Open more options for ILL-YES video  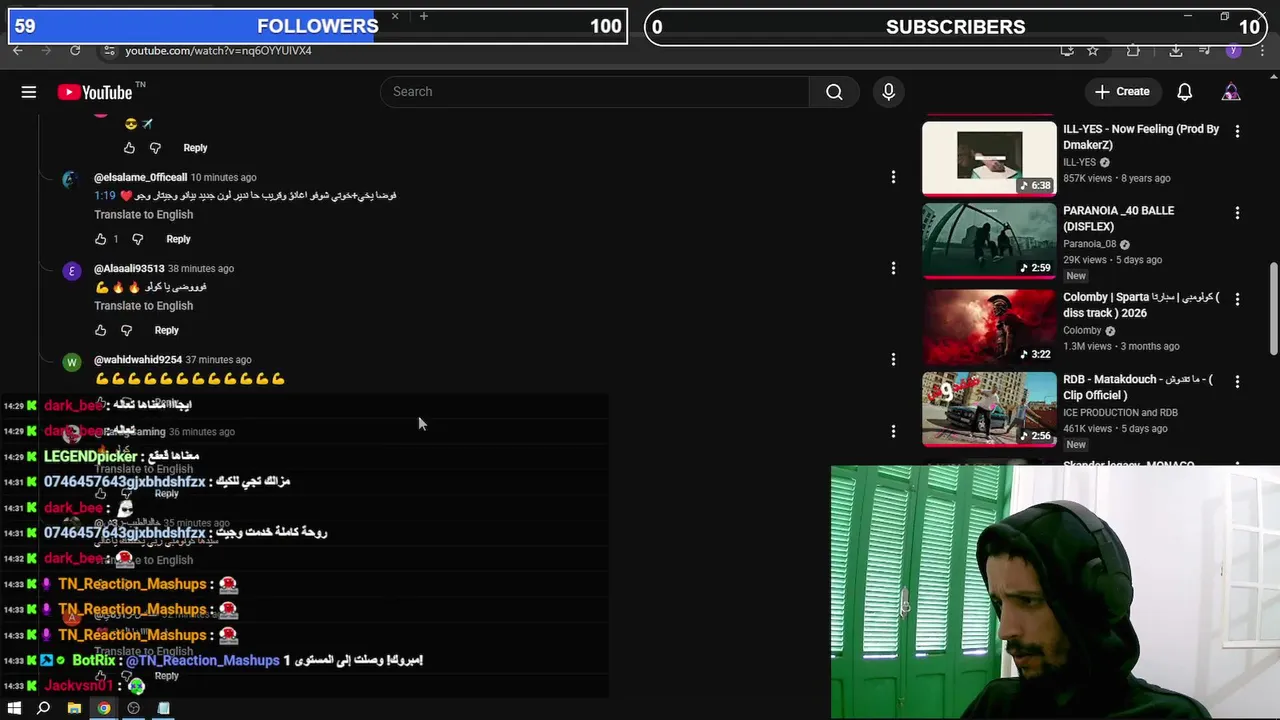point(1237,131)
